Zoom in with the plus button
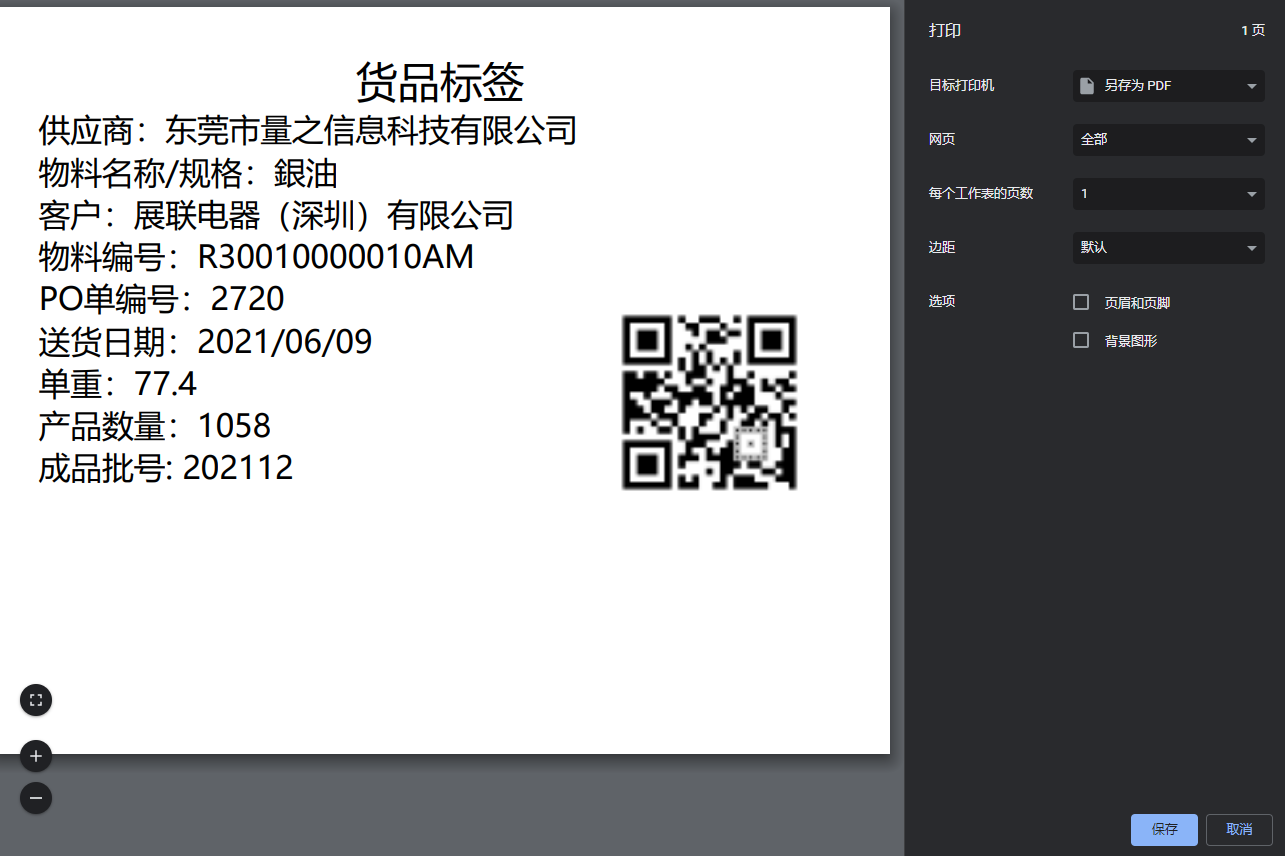 36,756
